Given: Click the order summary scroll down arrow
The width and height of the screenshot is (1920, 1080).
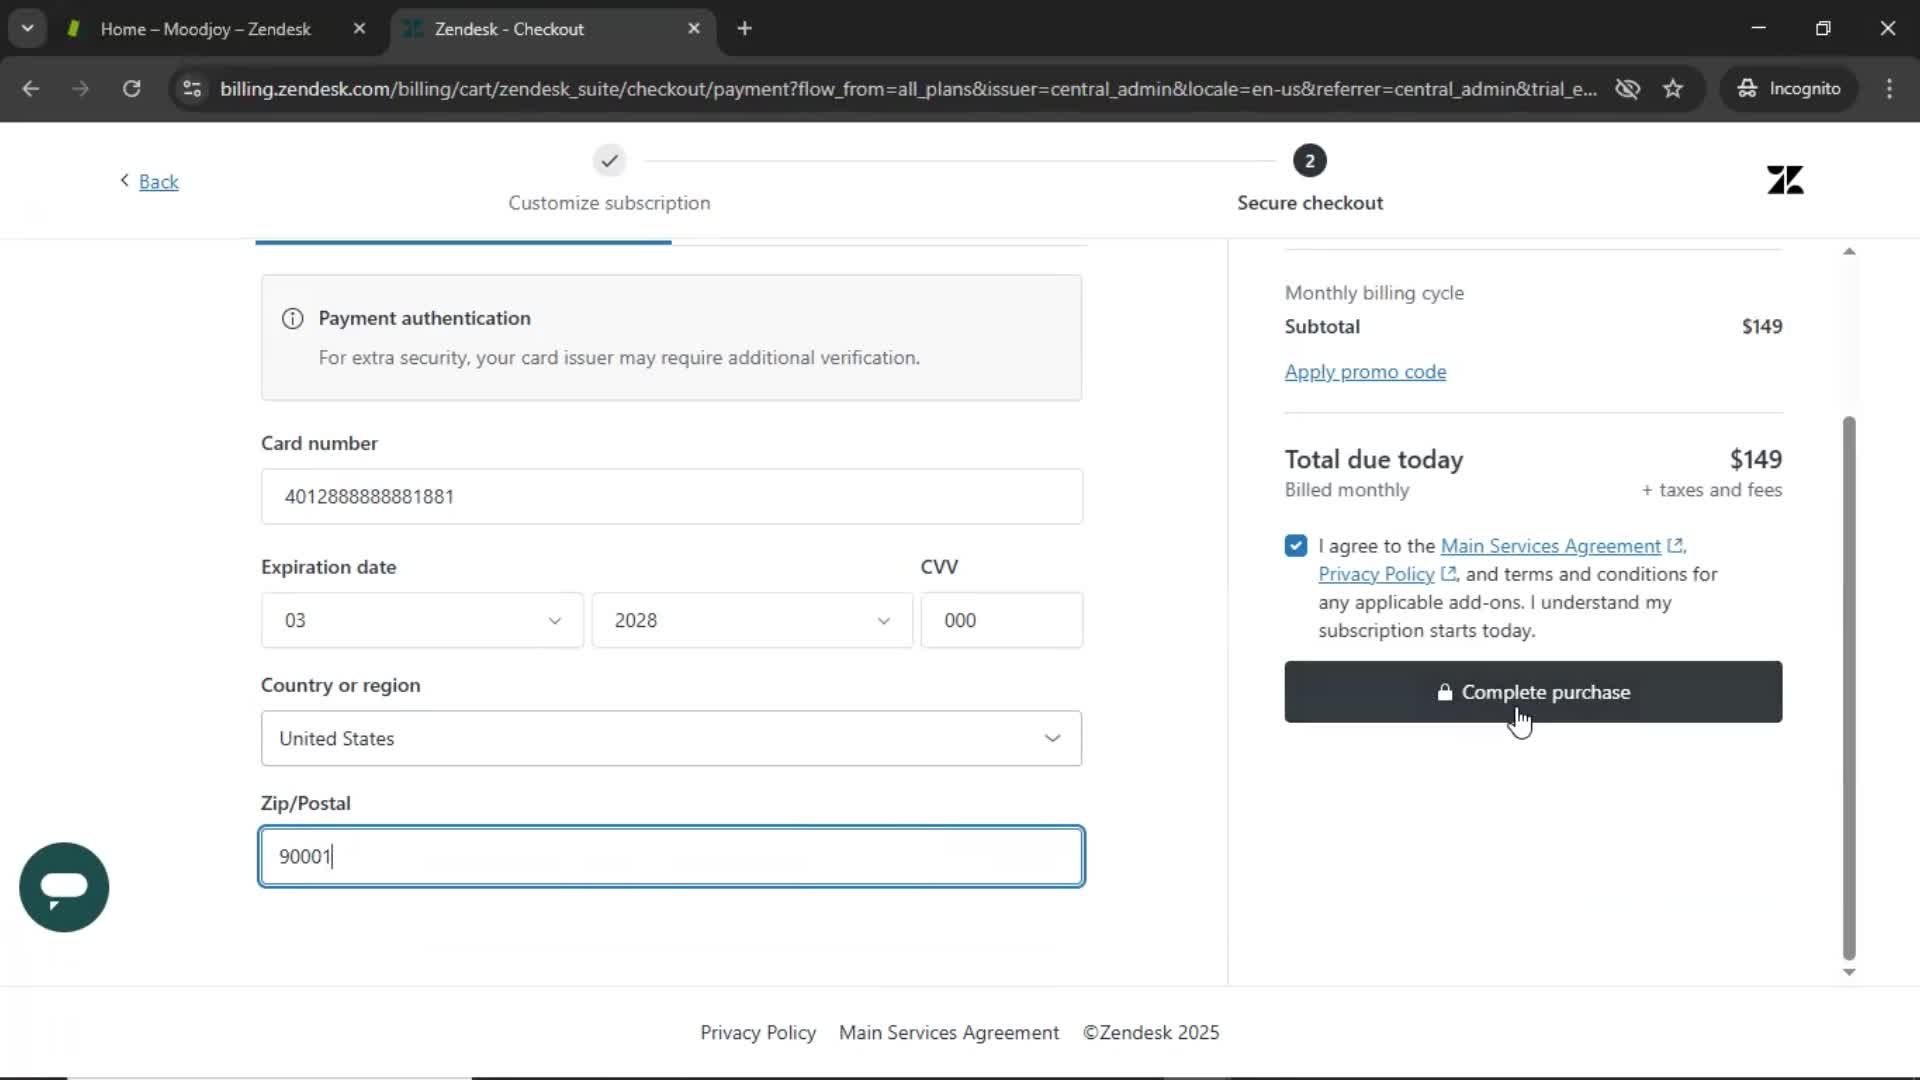Looking at the screenshot, I should point(1849,972).
